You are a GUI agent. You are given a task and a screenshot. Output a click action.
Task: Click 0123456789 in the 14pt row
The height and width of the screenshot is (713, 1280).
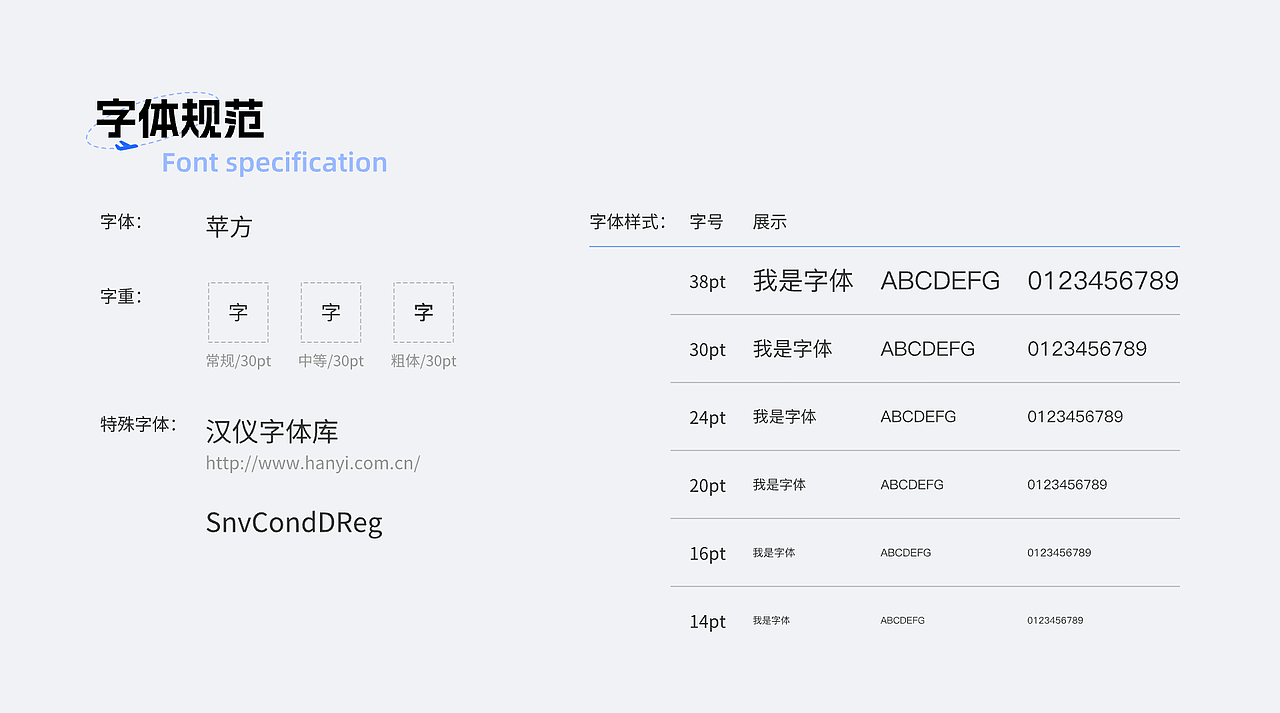point(1055,621)
